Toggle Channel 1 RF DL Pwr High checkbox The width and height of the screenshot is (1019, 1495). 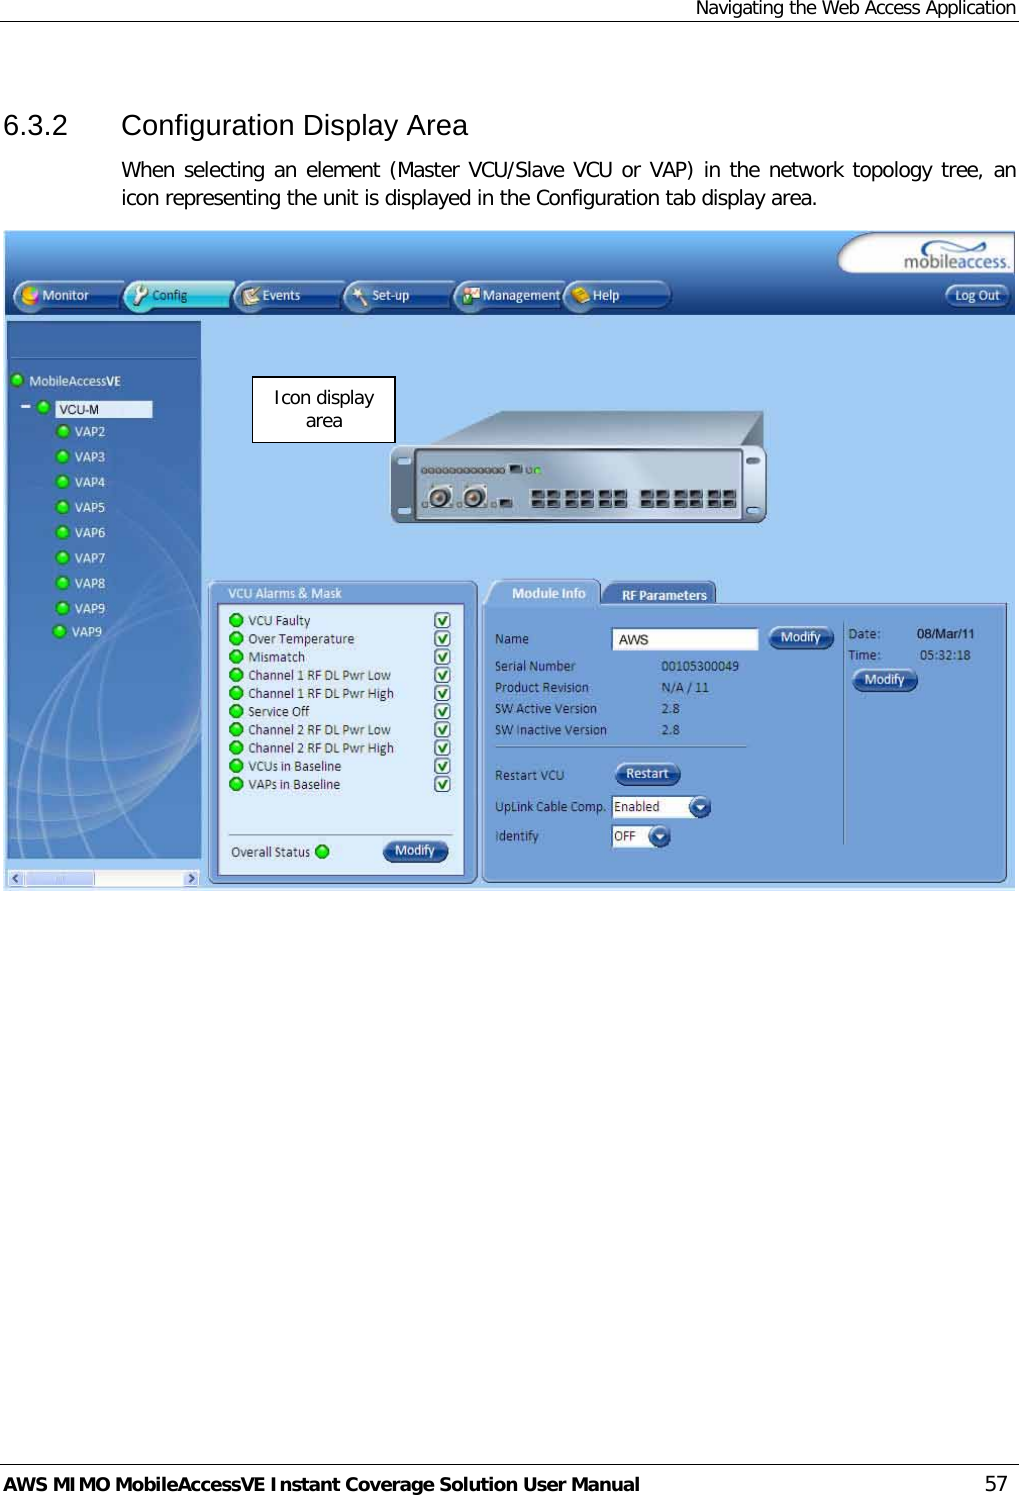(442, 693)
